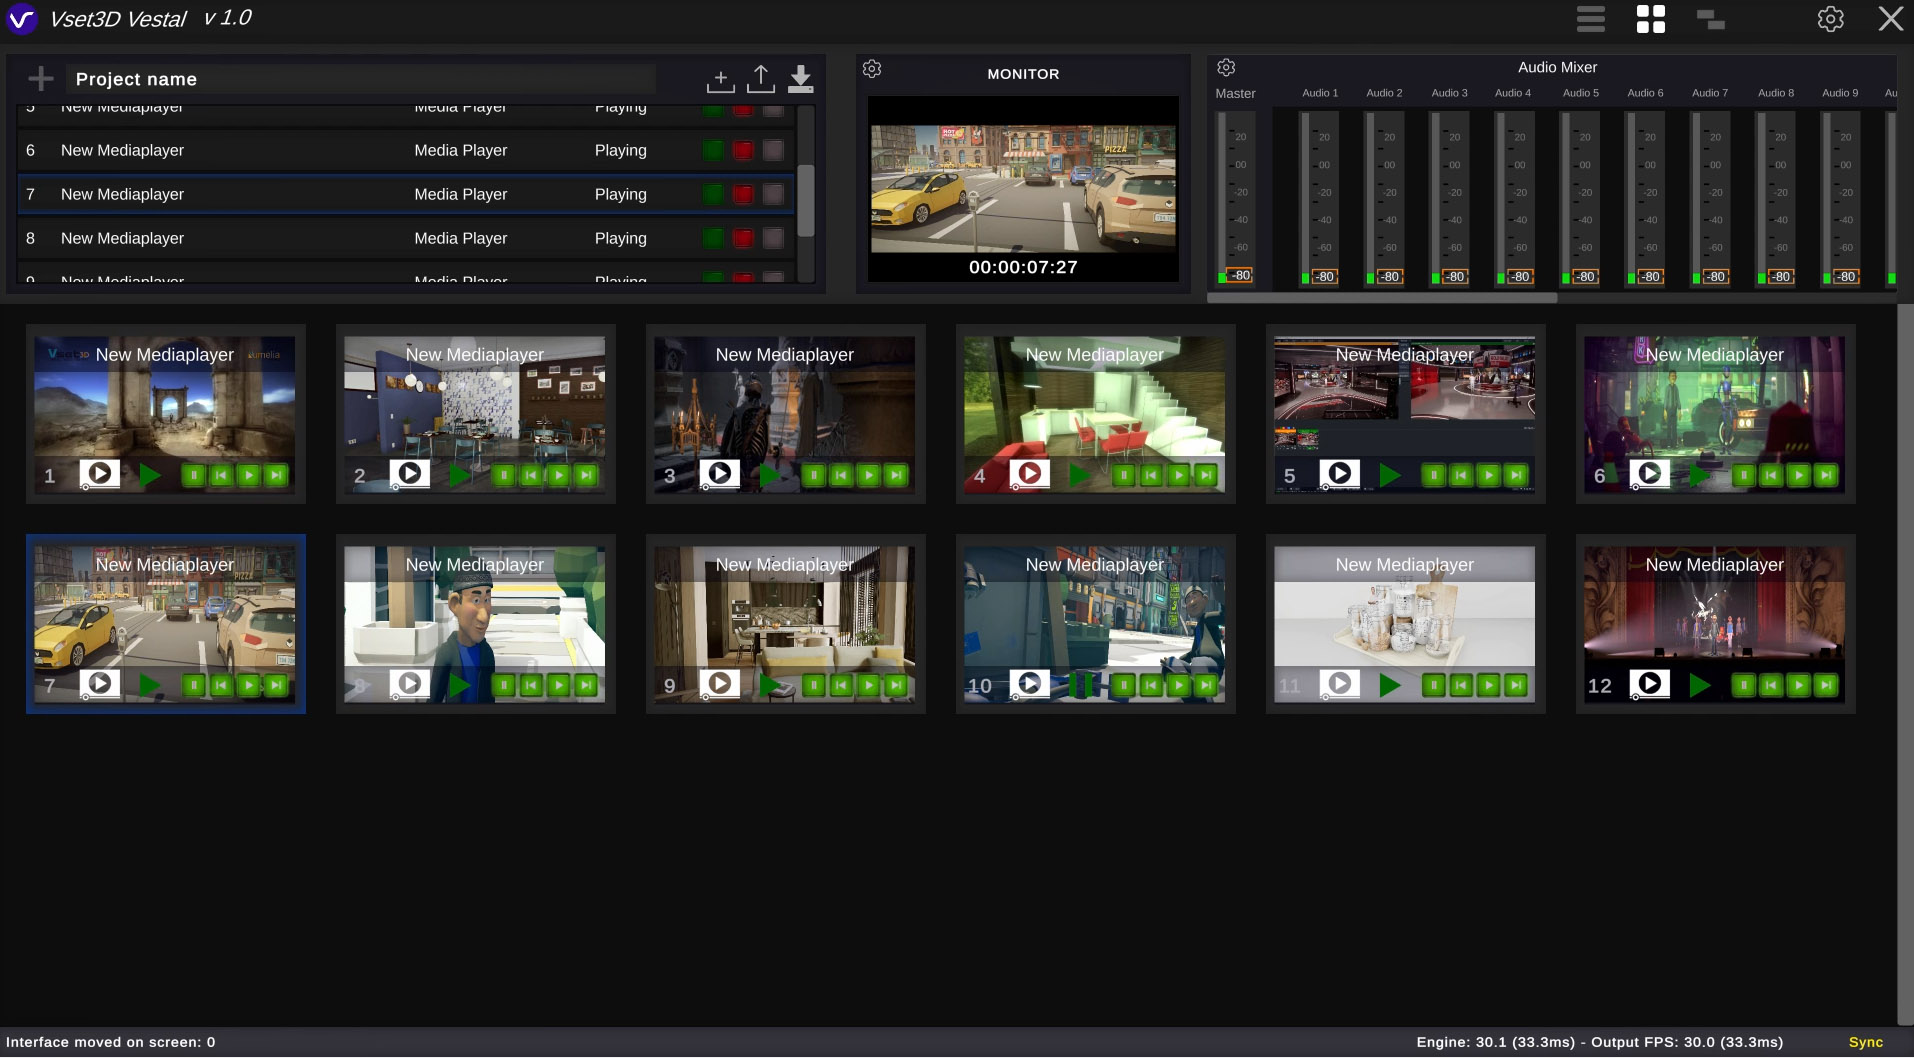
Task: Toggle red indicator on list row 7
Action: click(743, 194)
